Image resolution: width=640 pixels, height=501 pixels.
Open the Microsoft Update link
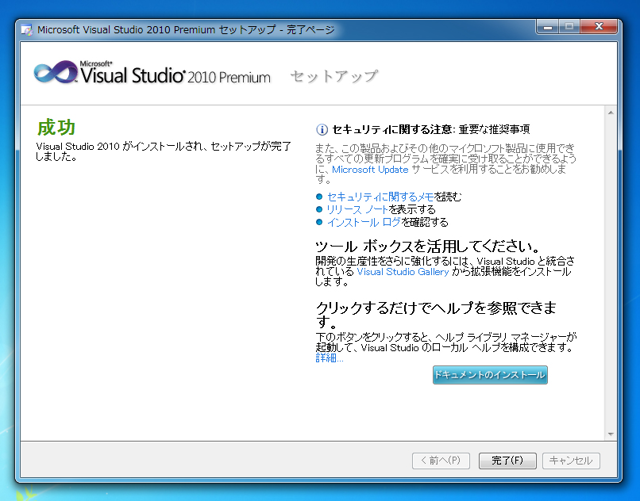(370, 169)
